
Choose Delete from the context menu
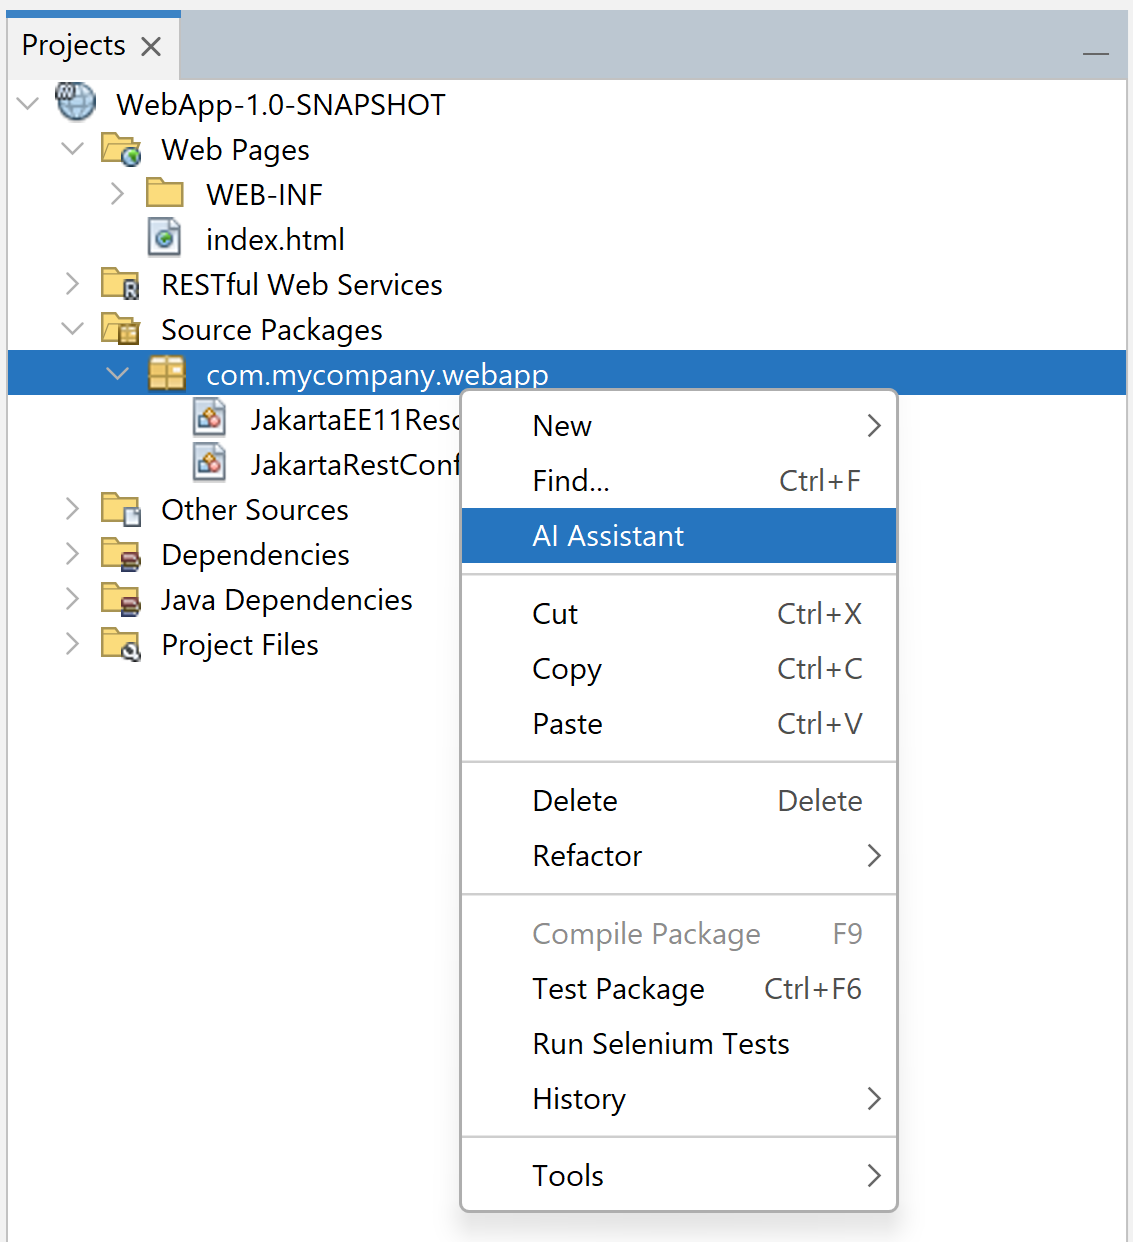[x=679, y=801]
